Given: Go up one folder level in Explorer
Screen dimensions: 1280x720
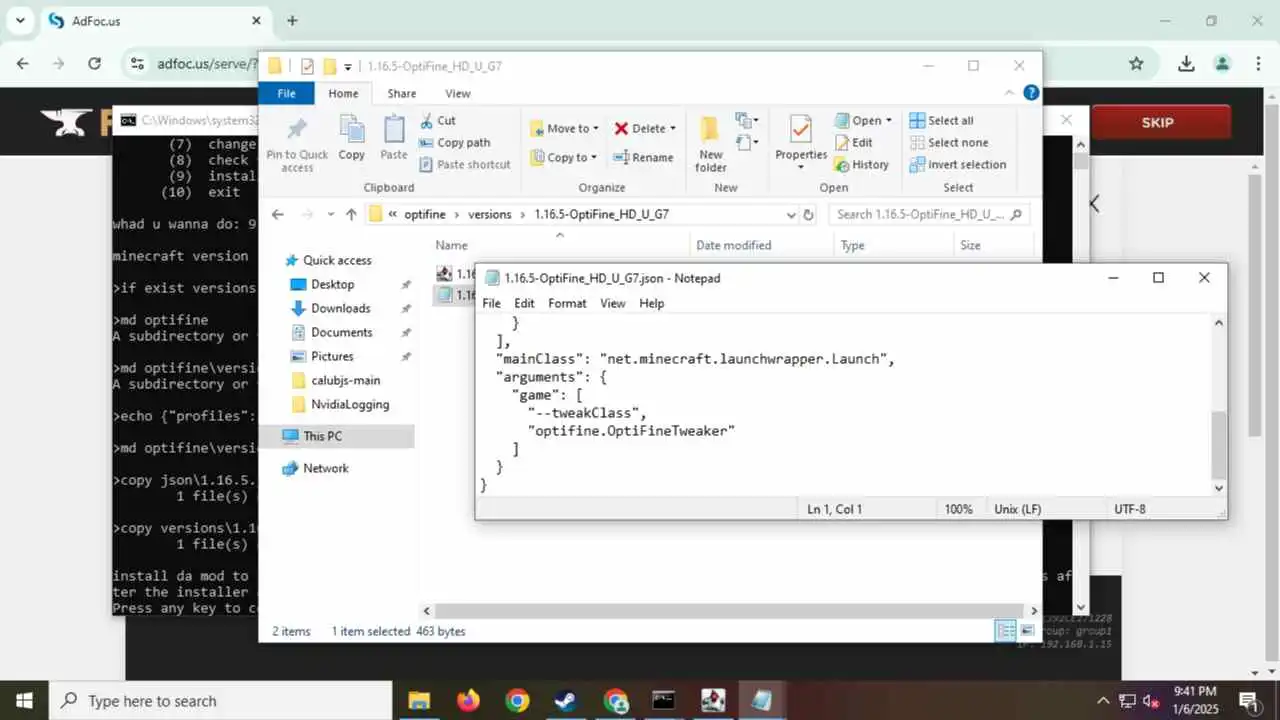Looking at the screenshot, I should coord(351,214).
